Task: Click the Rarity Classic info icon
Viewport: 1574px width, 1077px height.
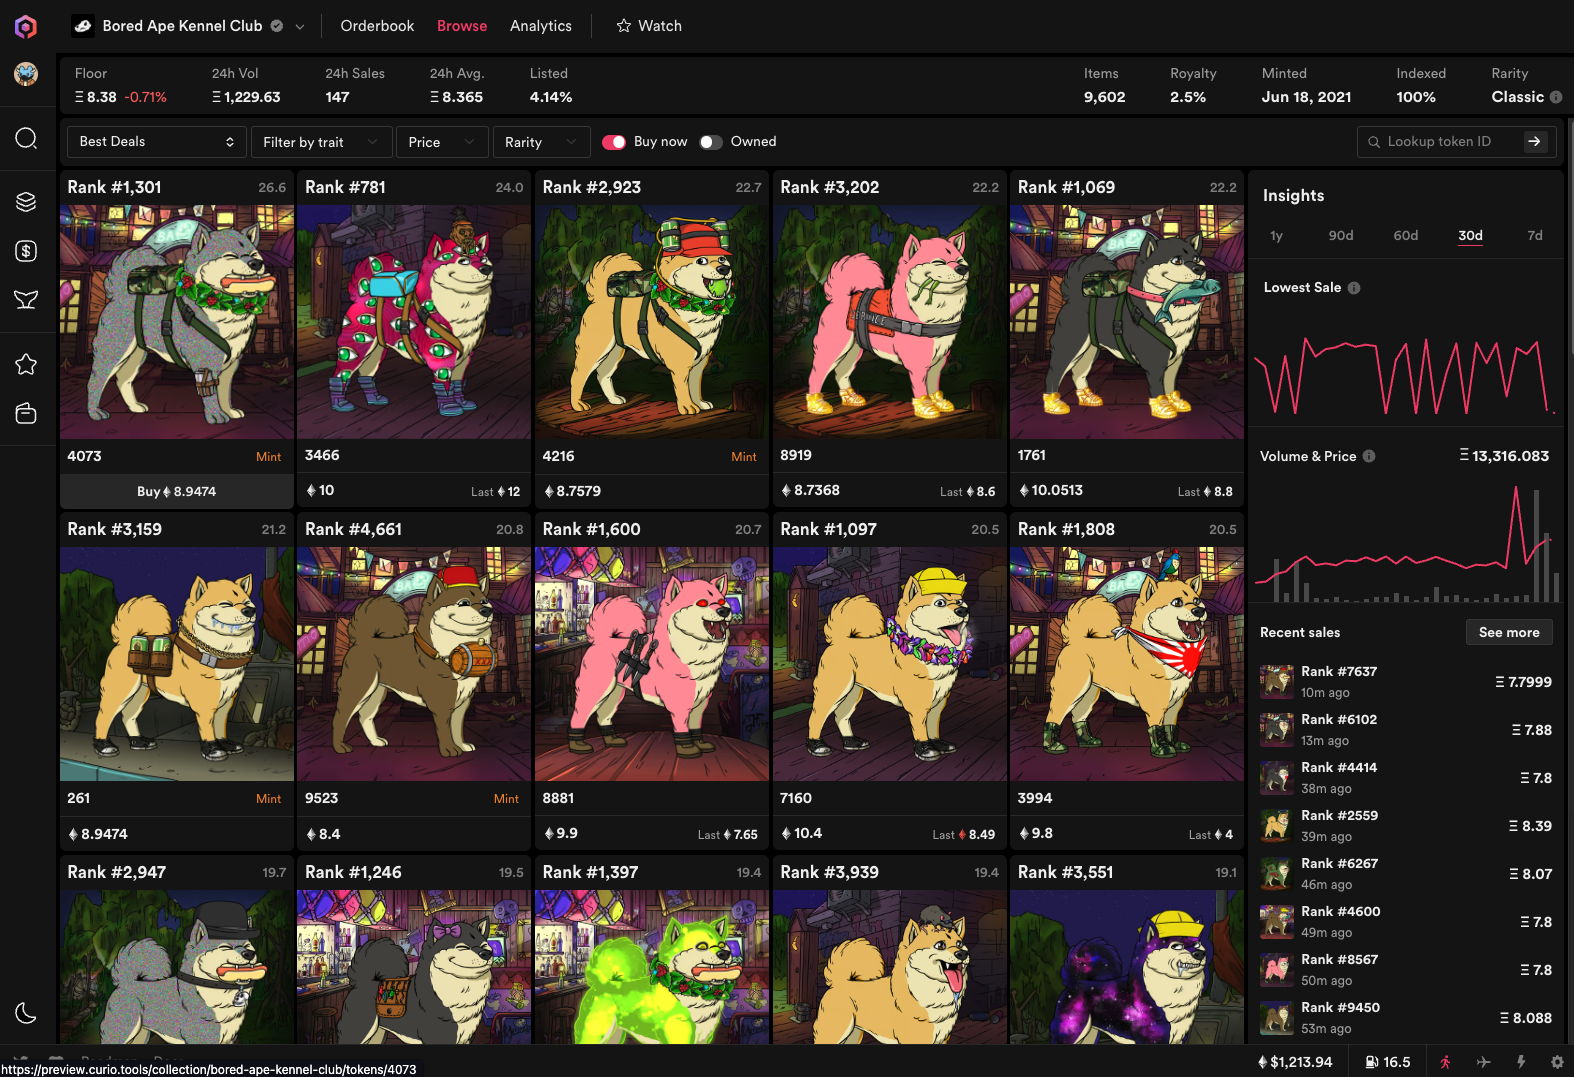Action: [x=1556, y=97]
